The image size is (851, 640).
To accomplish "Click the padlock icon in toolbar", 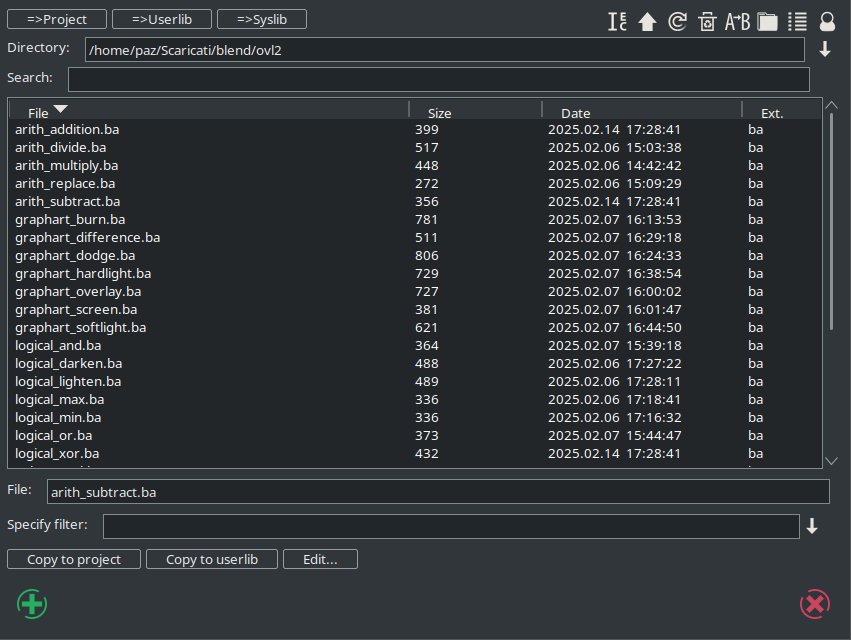I will coord(827,21).
